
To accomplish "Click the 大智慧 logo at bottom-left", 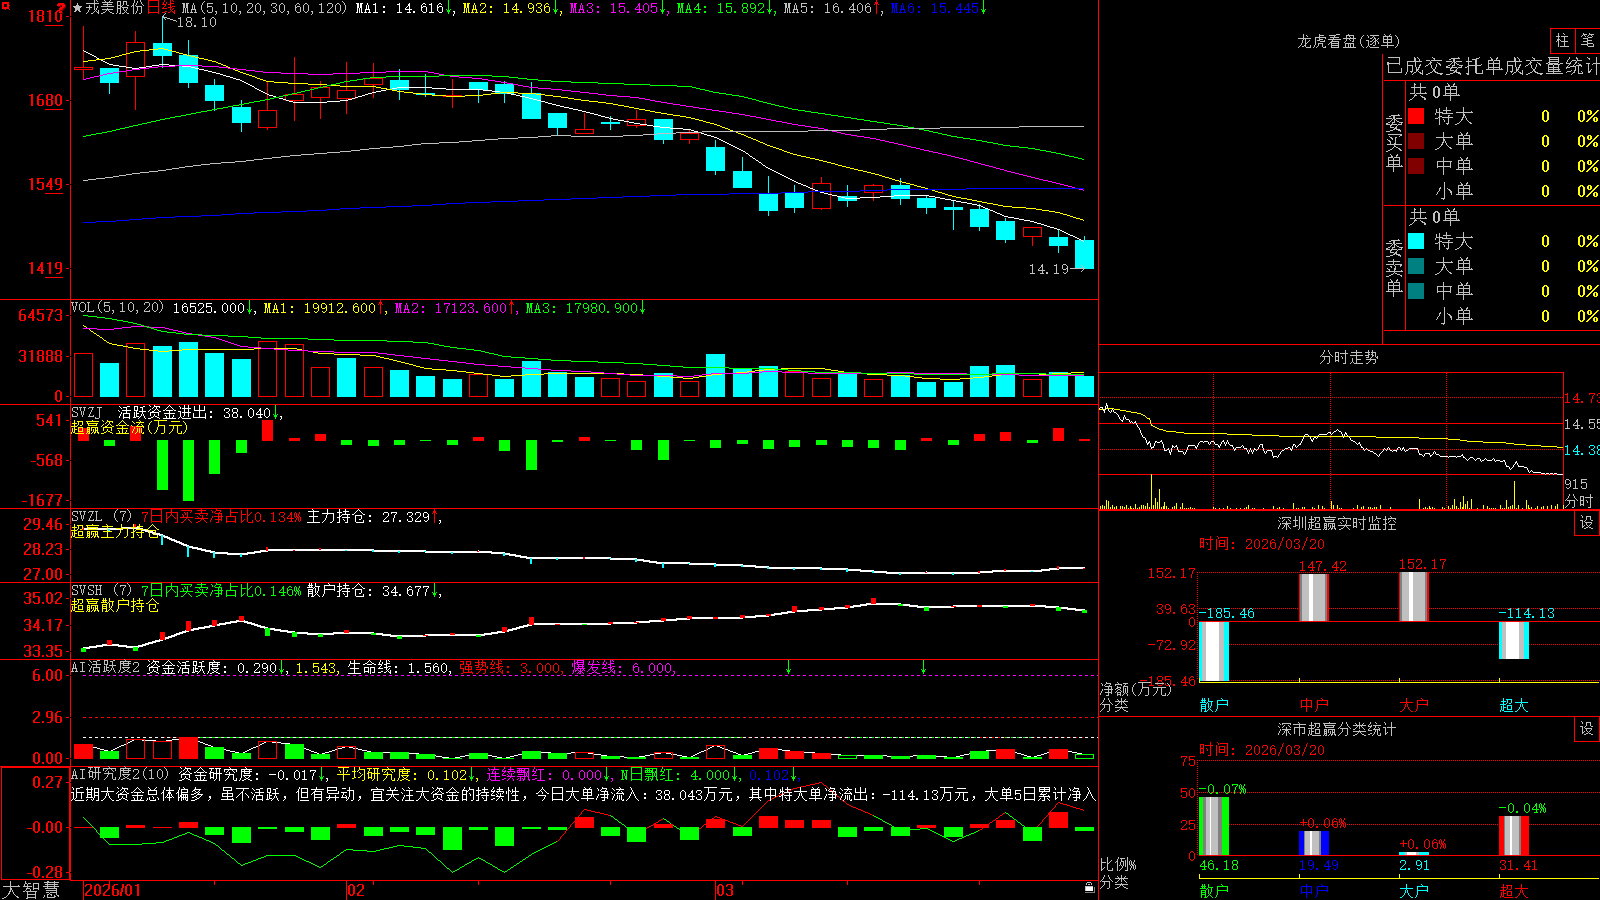I will tap(31, 890).
